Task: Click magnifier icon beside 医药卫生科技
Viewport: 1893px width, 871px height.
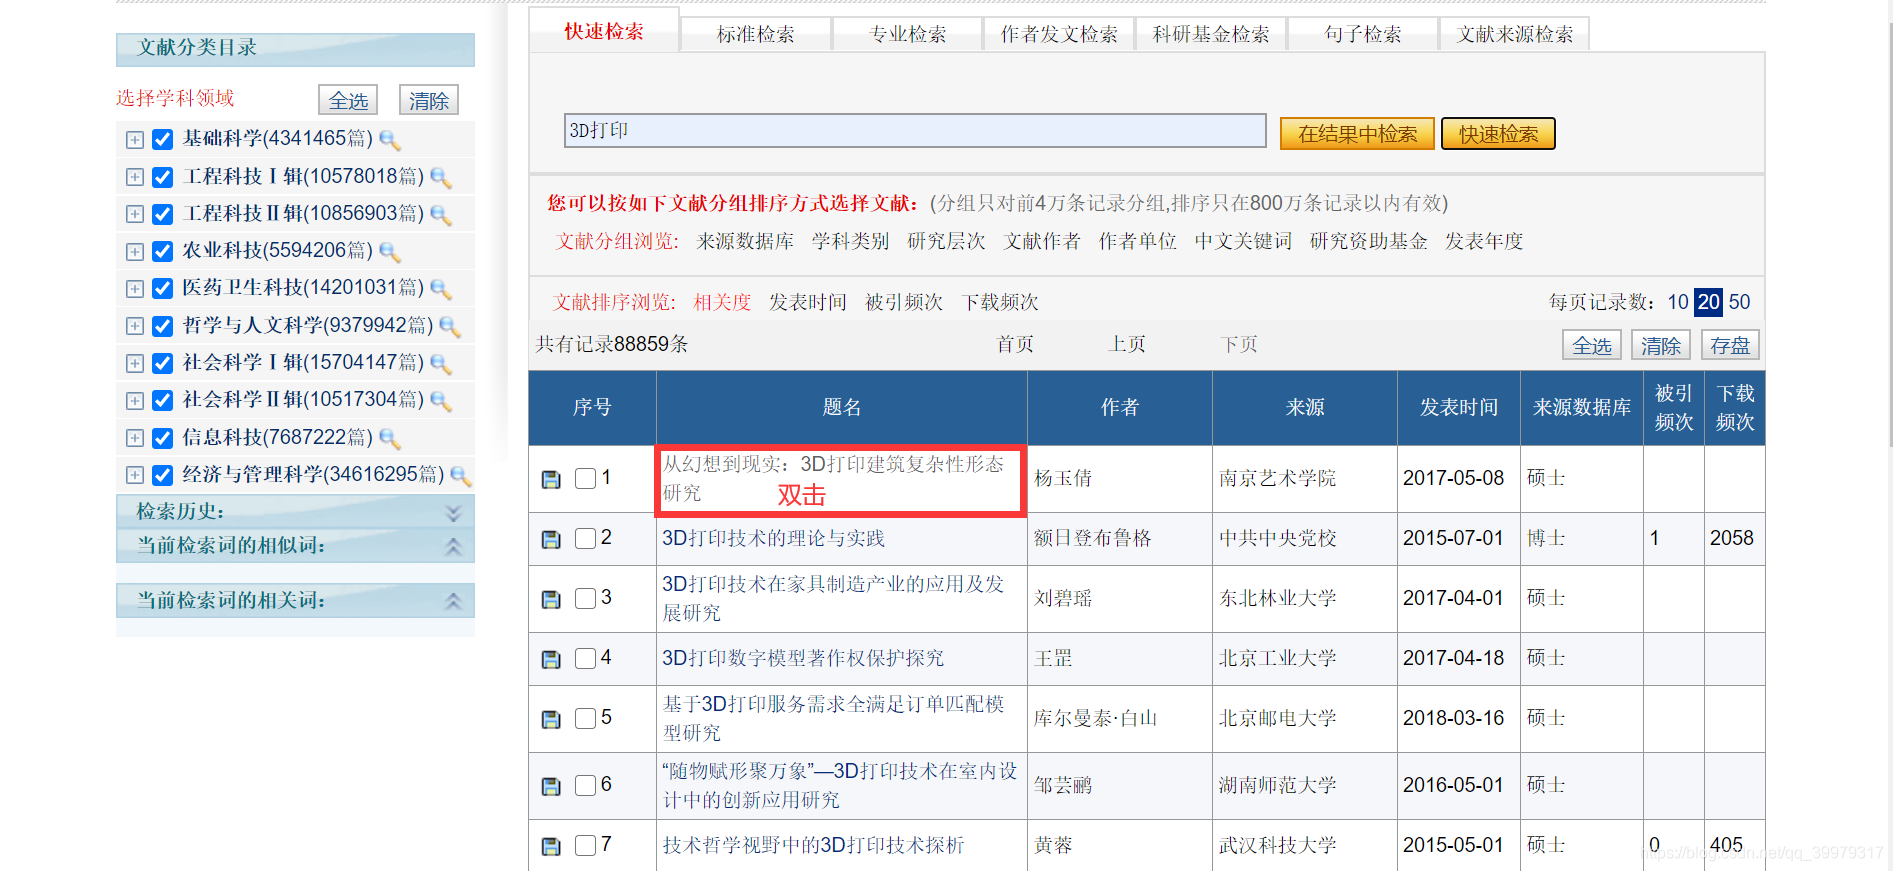Action: 441,289
